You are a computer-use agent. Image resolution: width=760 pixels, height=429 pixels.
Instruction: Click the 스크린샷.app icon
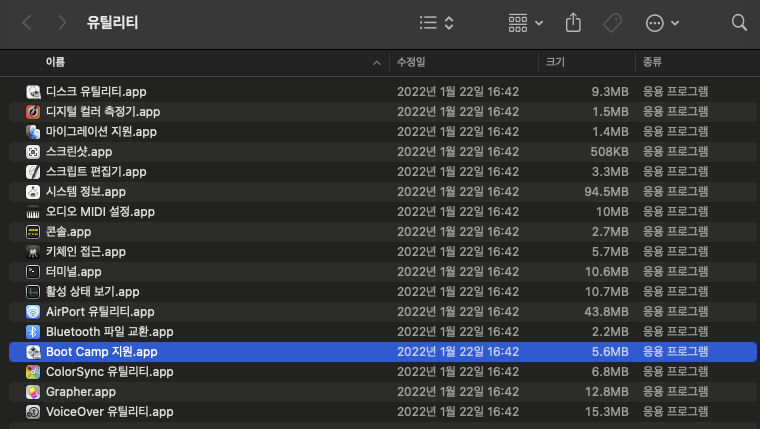(33, 152)
